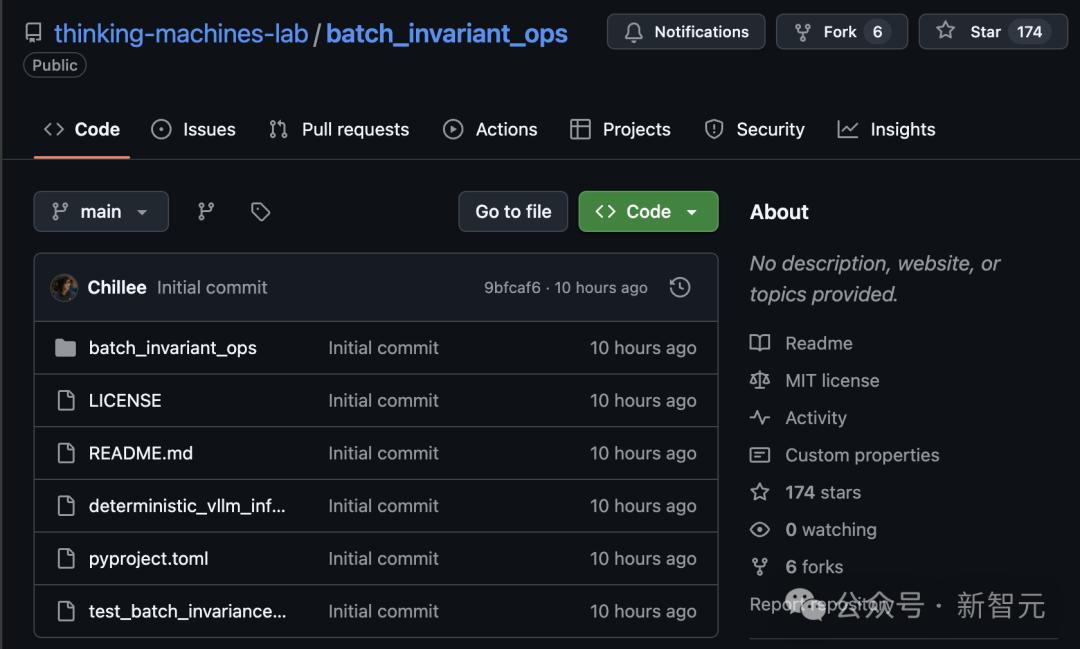
Task: Expand the green Code dropdown
Action: tap(648, 211)
